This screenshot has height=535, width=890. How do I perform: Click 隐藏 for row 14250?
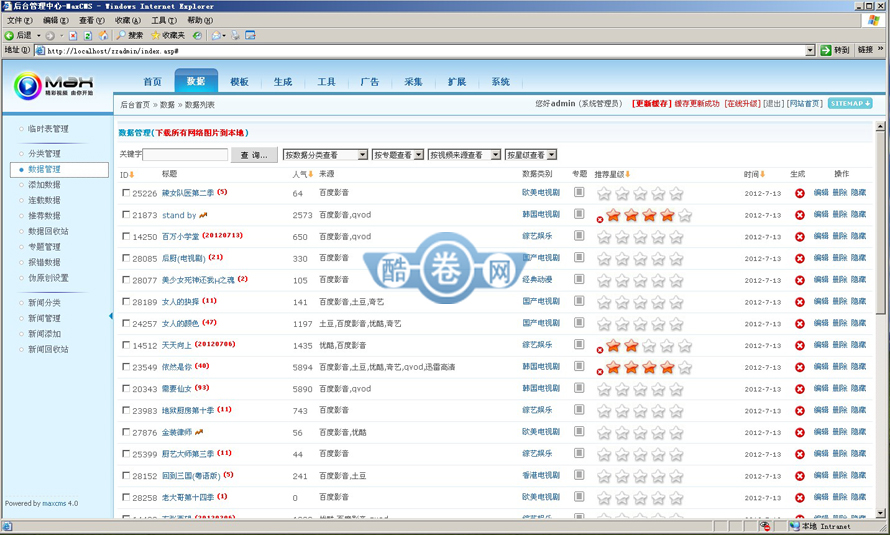coord(858,235)
